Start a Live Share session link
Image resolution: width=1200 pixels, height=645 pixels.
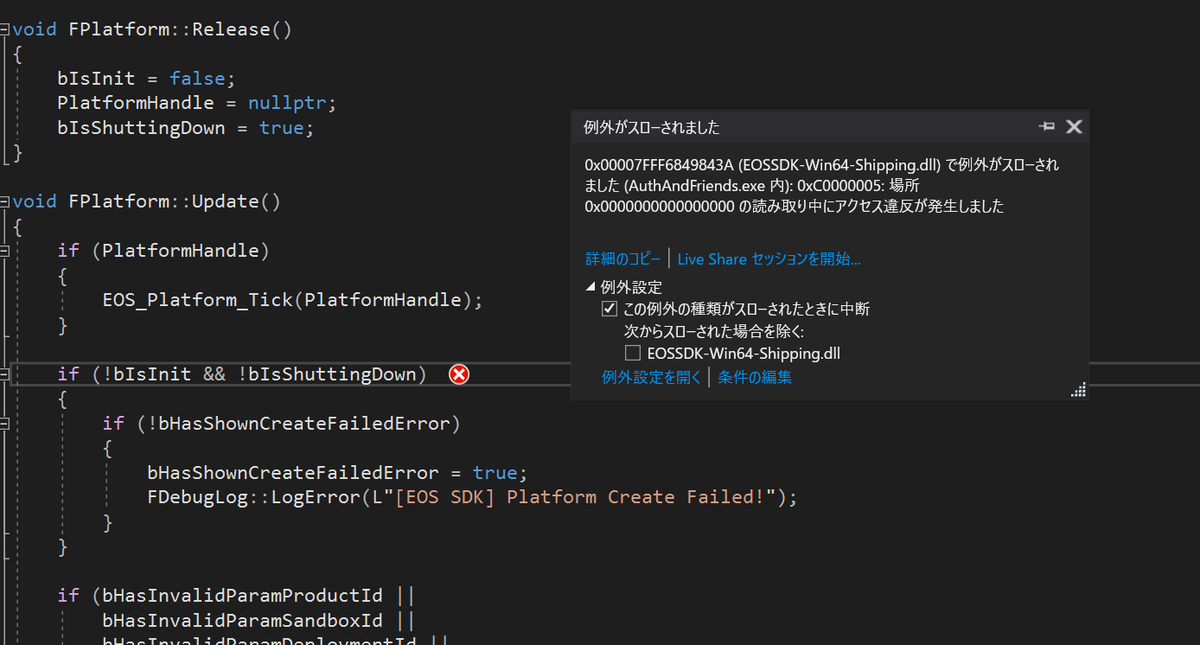pos(769,259)
